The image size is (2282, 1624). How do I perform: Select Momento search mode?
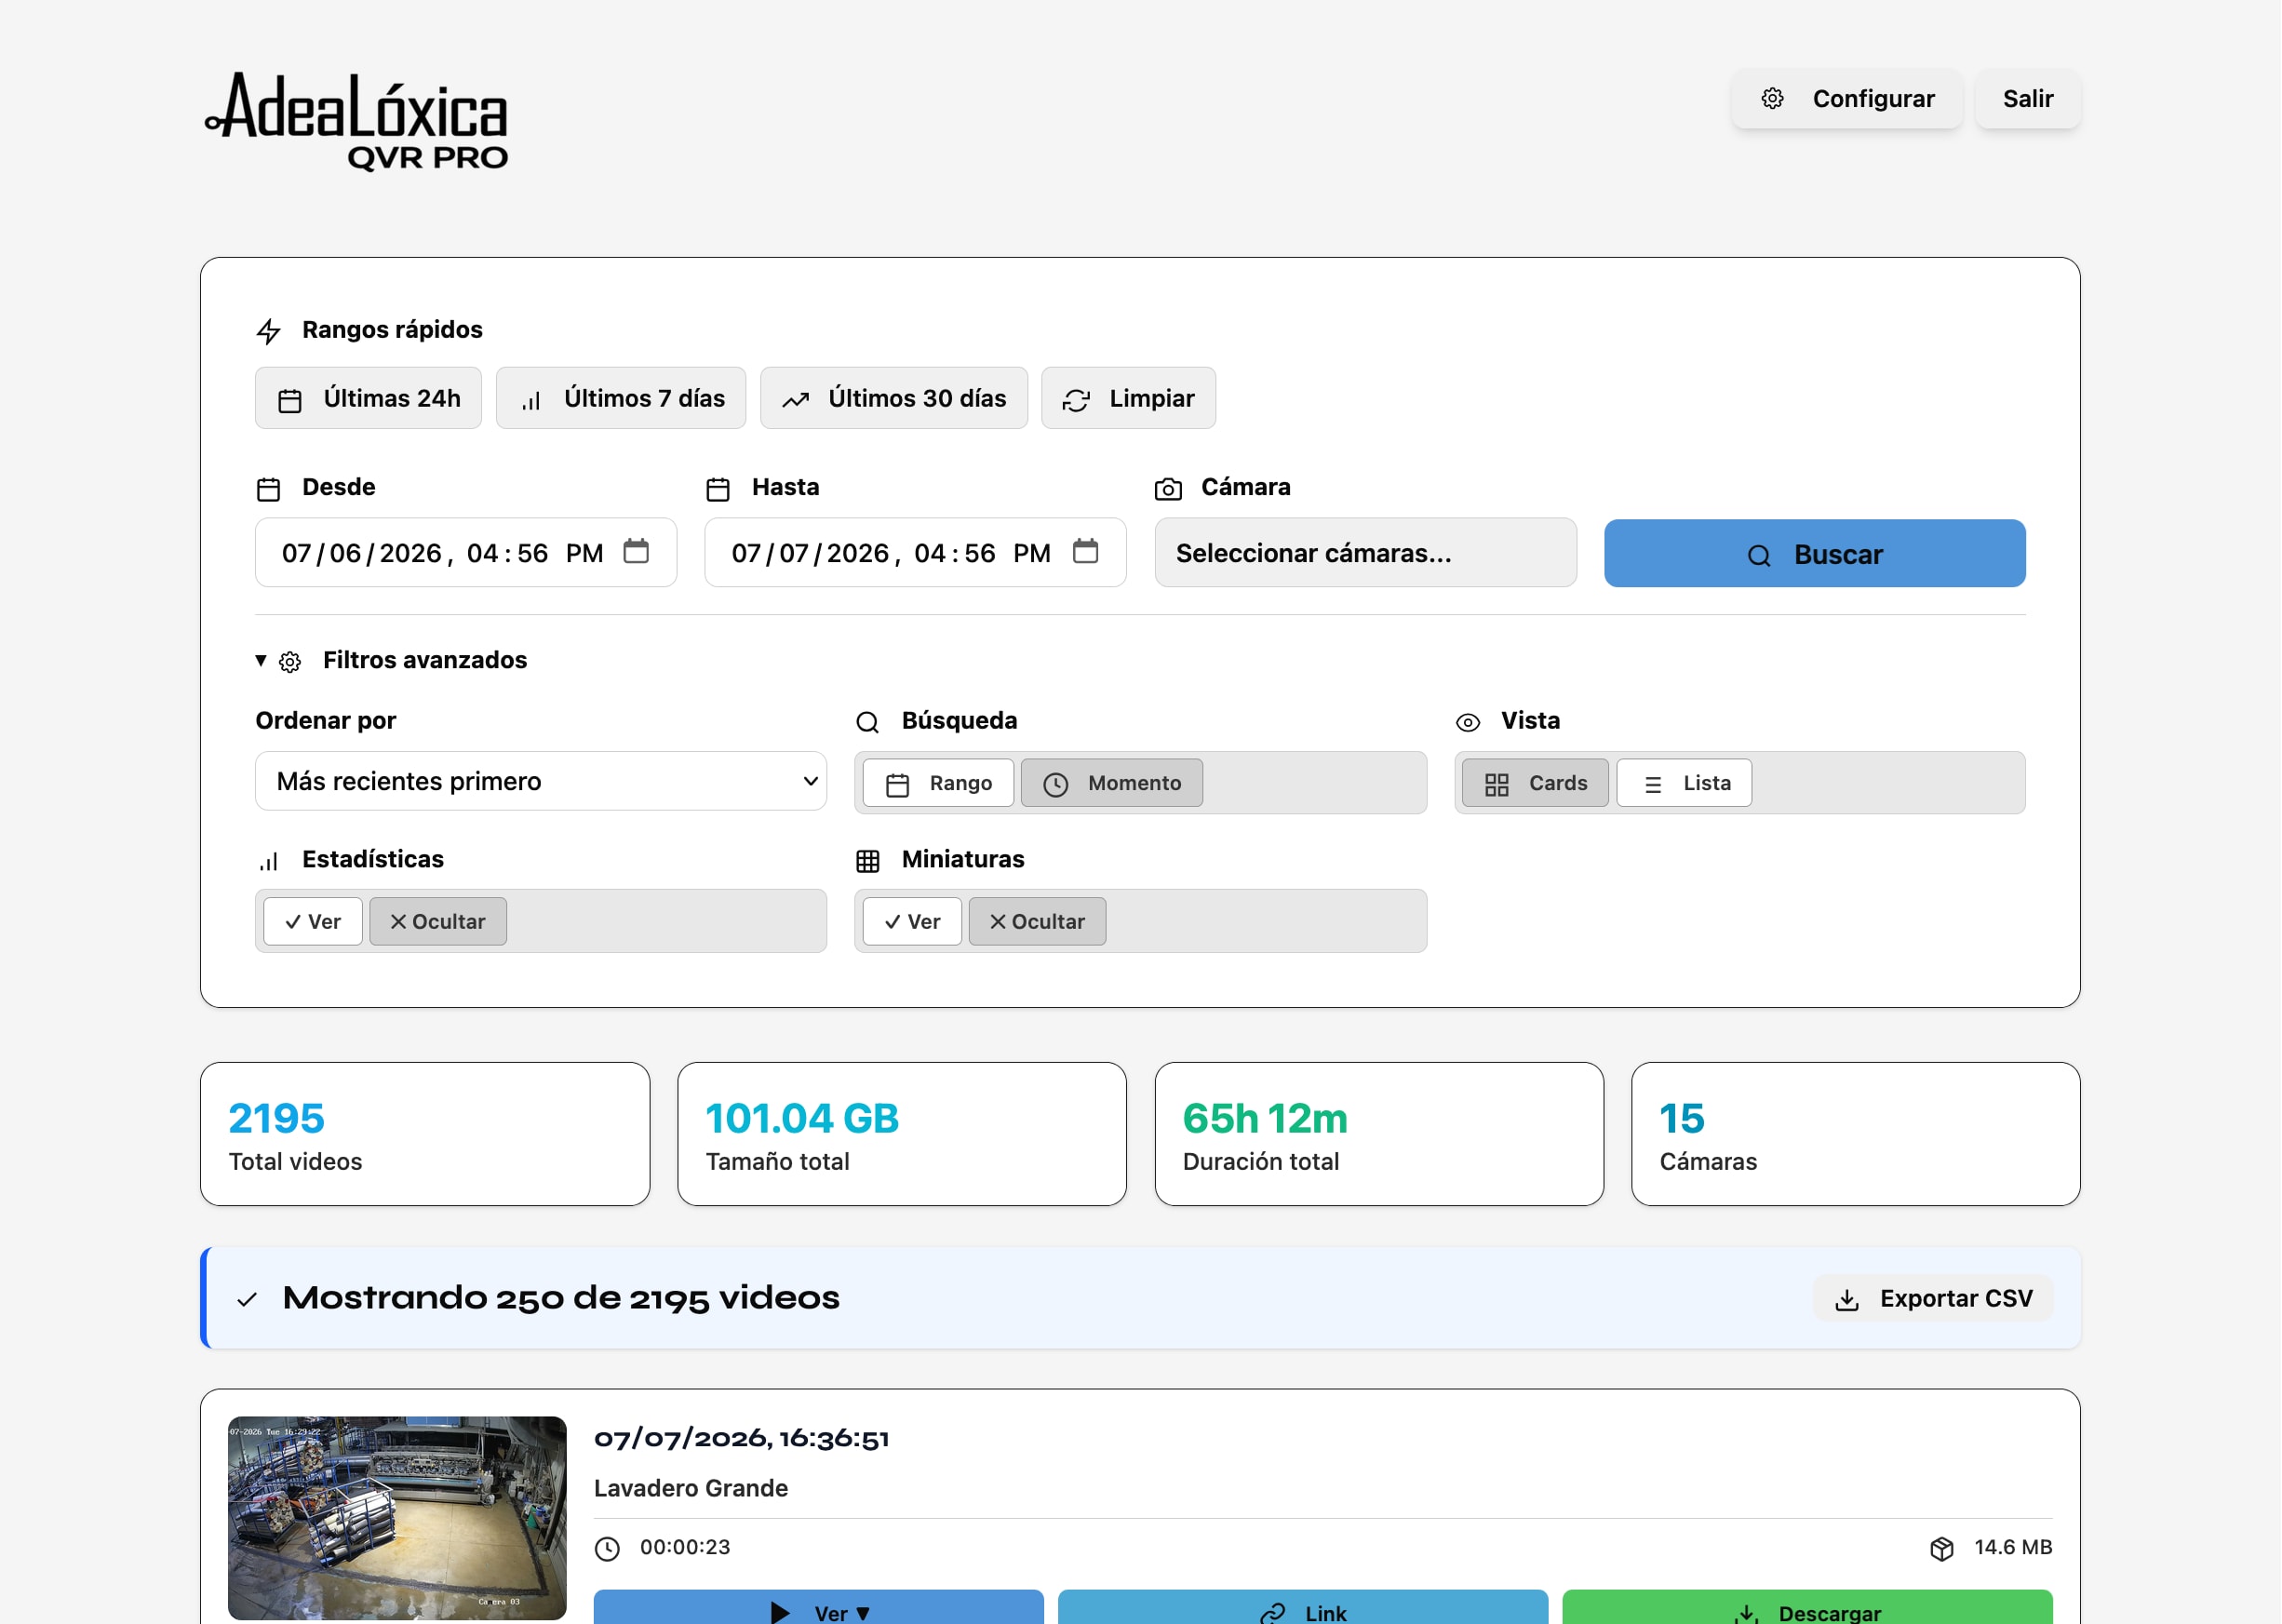point(1112,783)
